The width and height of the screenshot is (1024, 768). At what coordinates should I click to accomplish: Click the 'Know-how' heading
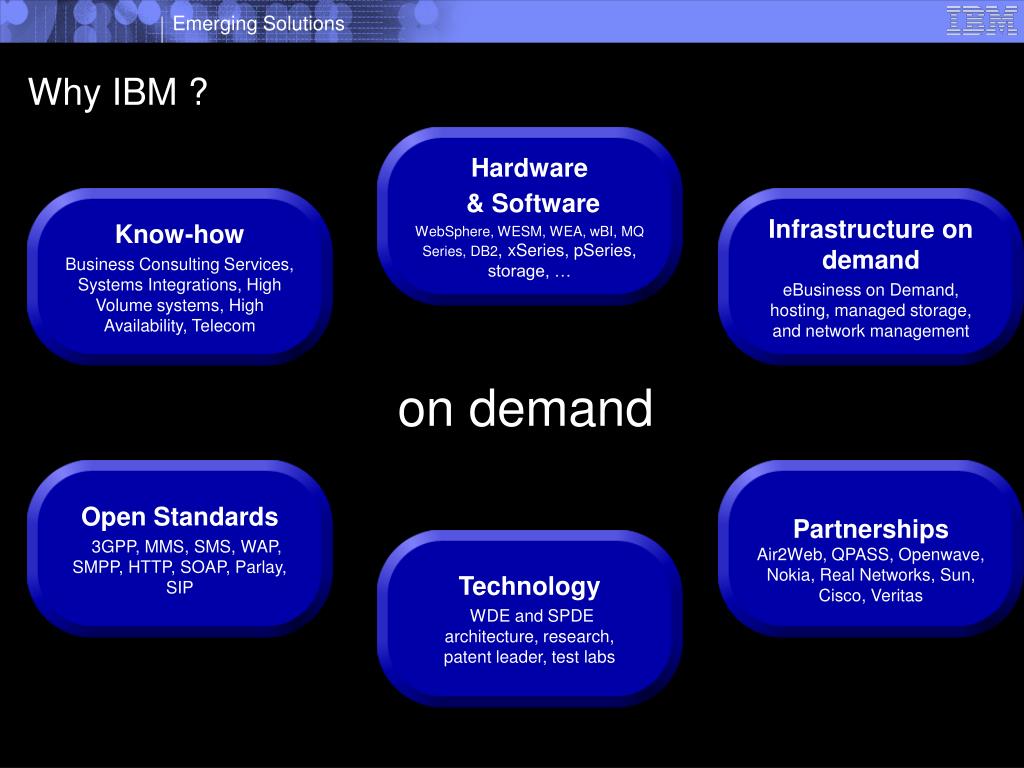point(180,234)
